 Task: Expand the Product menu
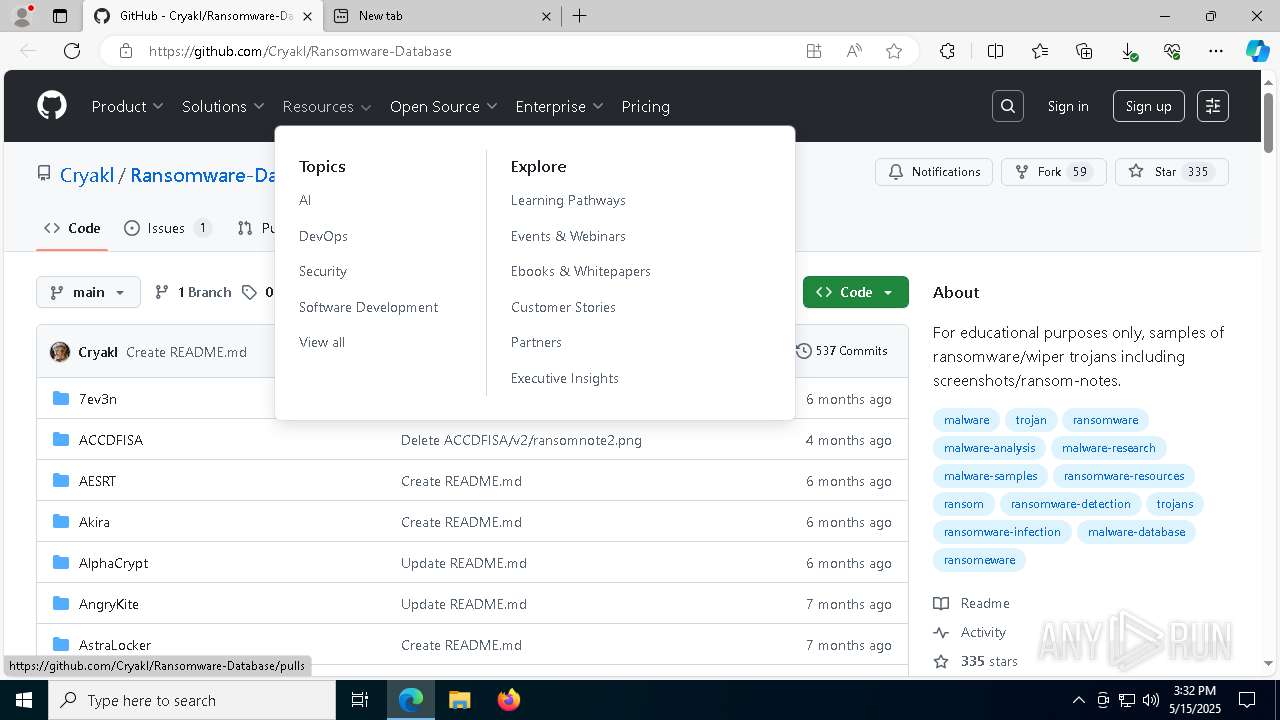pos(127,106)
